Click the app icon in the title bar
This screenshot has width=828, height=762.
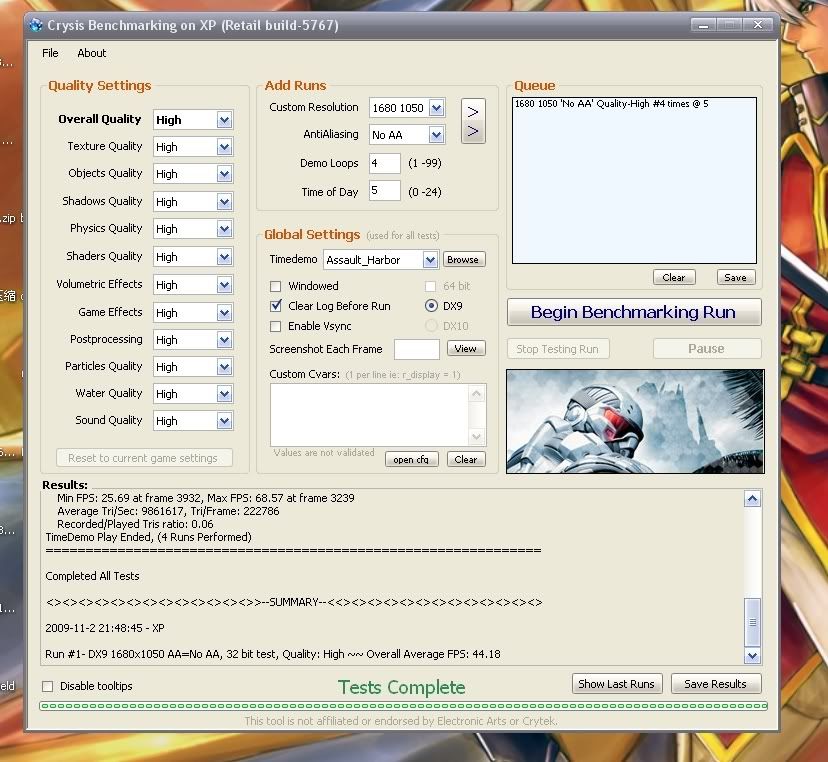[x=35, y=25]
